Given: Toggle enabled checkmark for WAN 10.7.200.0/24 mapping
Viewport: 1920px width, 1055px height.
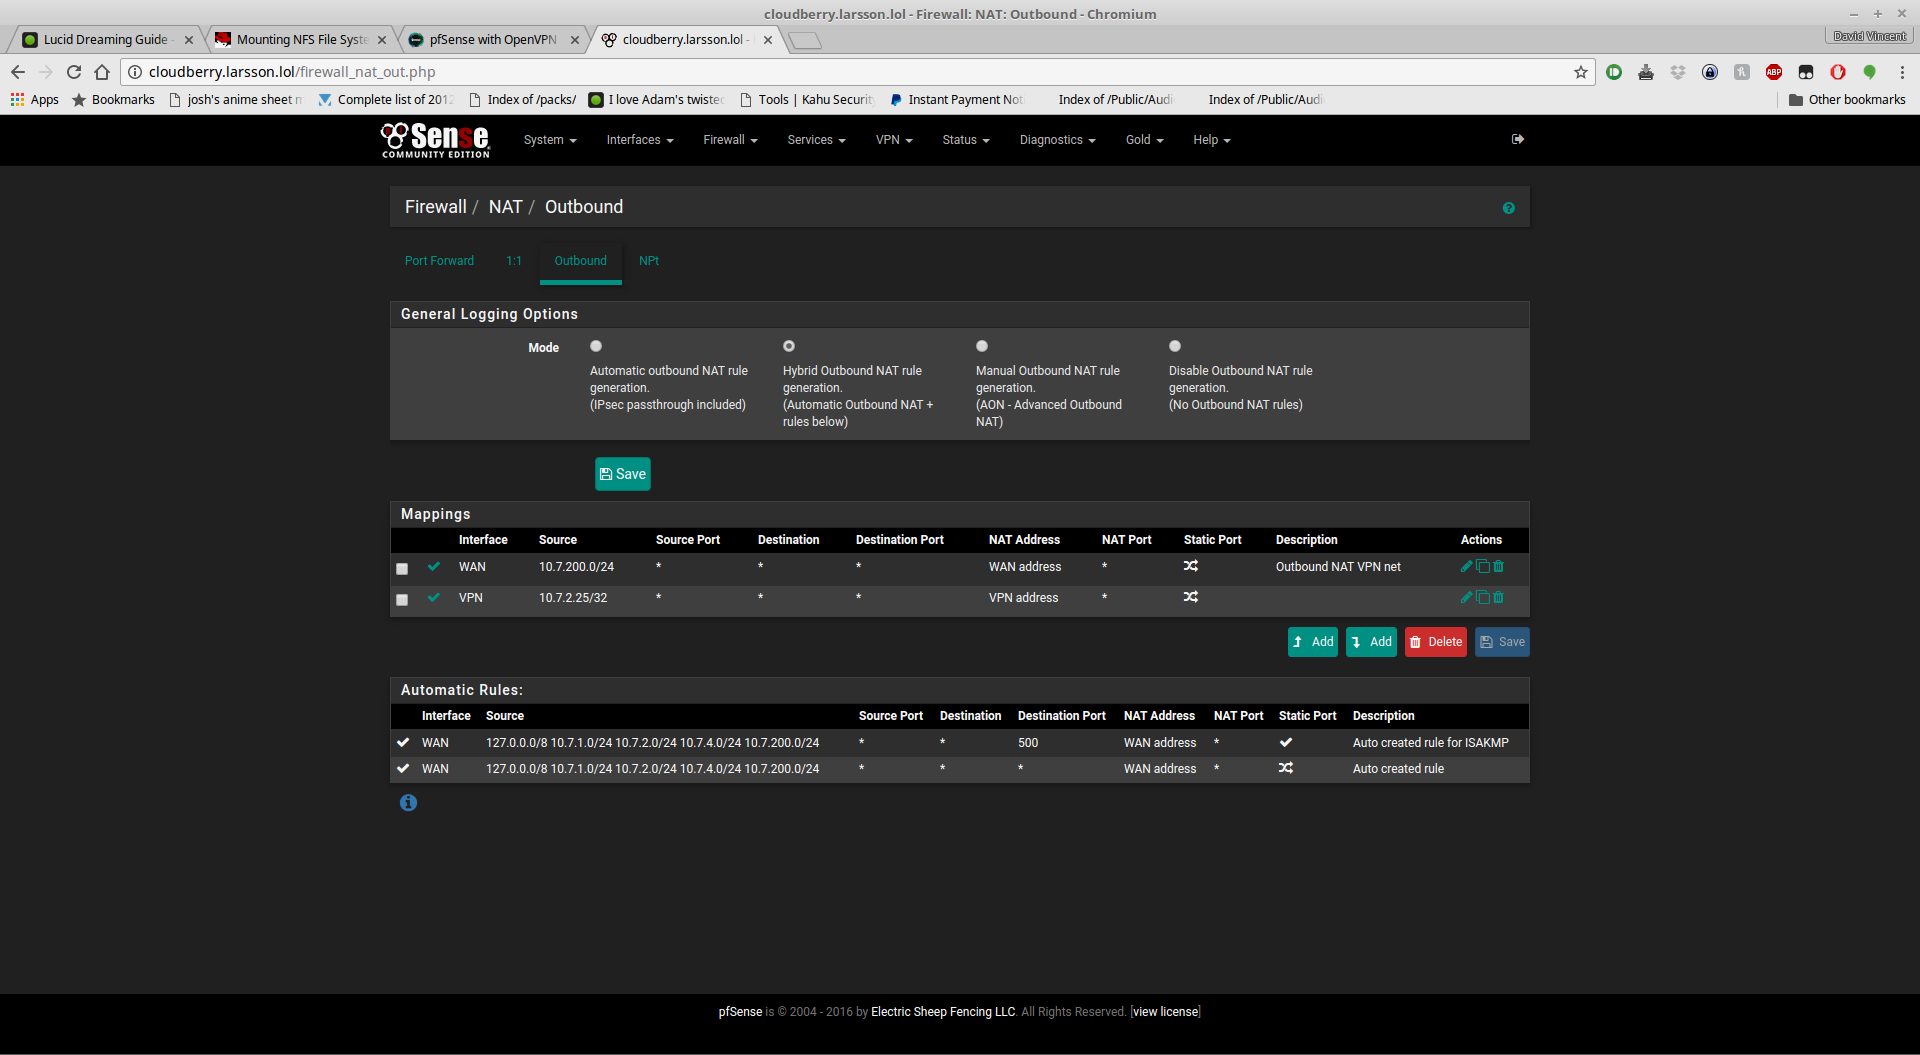Looking at the screenshot, I should tap(434, 566).
